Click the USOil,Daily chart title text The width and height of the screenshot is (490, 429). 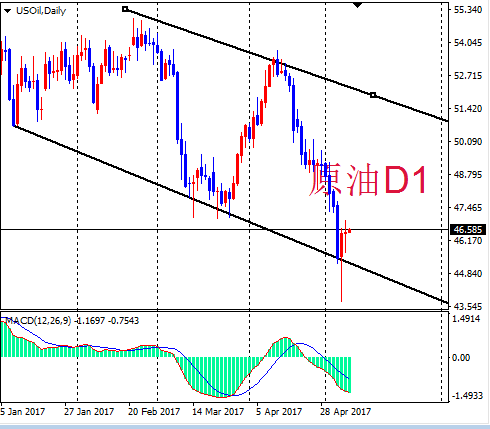click(x=41, y=11)
